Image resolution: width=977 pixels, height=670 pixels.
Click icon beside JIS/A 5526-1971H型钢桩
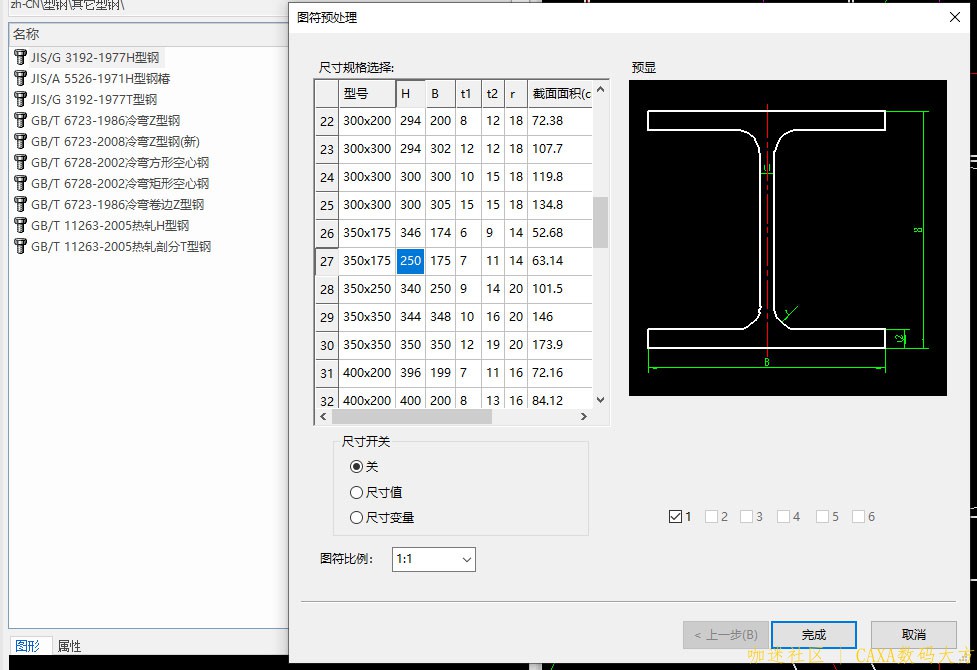(x=20, y=78)
